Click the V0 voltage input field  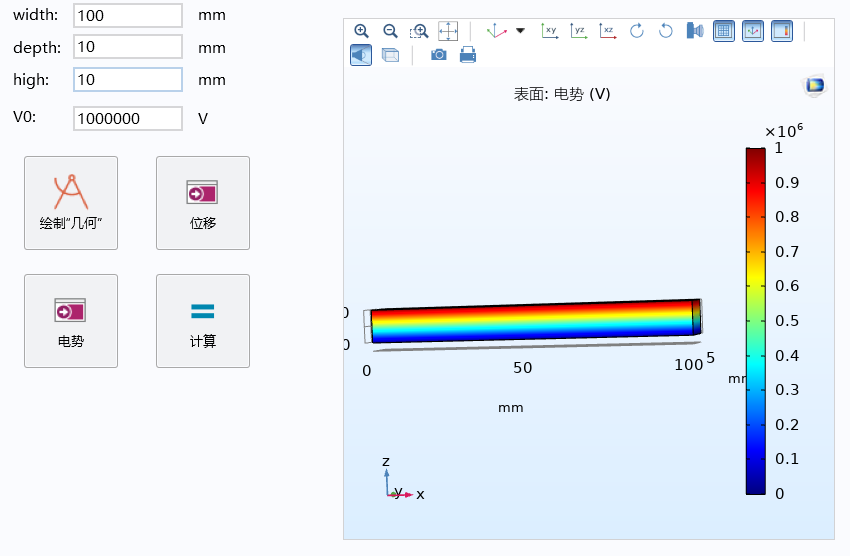click(x=128, y=118)
